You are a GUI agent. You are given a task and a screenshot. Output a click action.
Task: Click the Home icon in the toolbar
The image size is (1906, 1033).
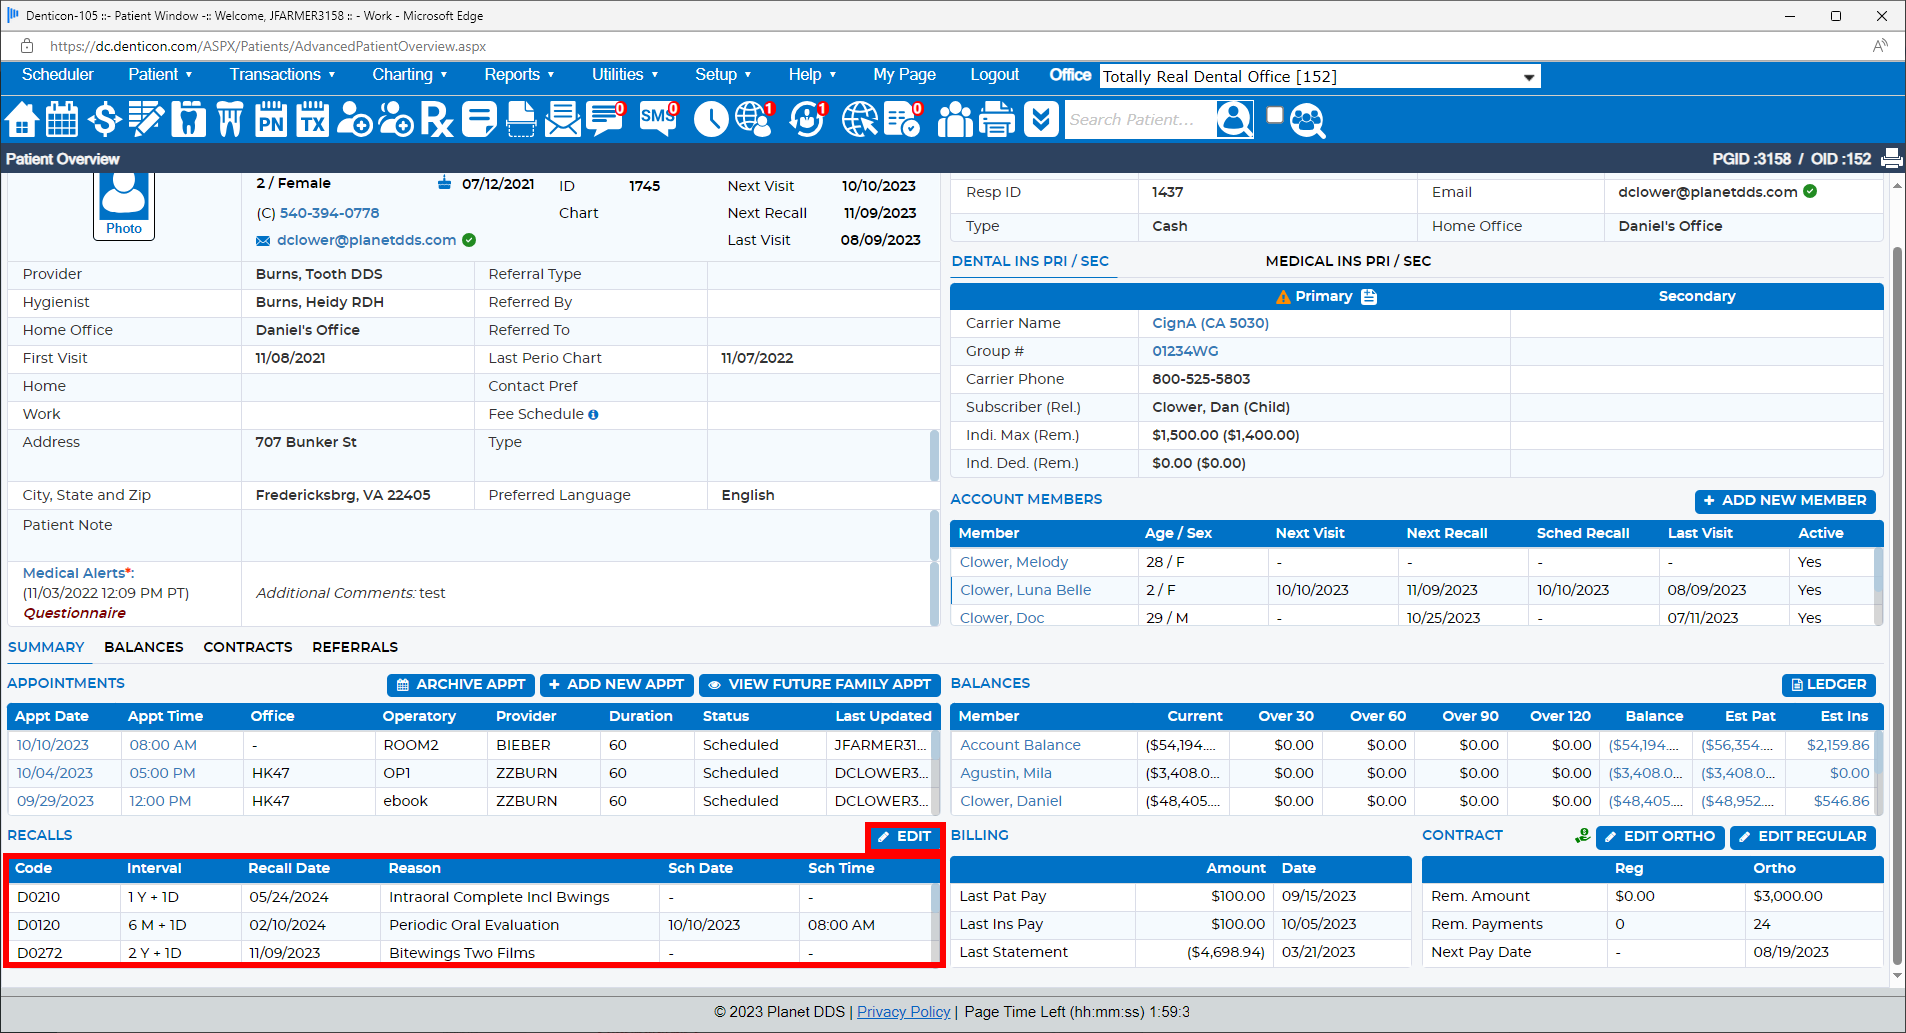(x=22, y=120)
